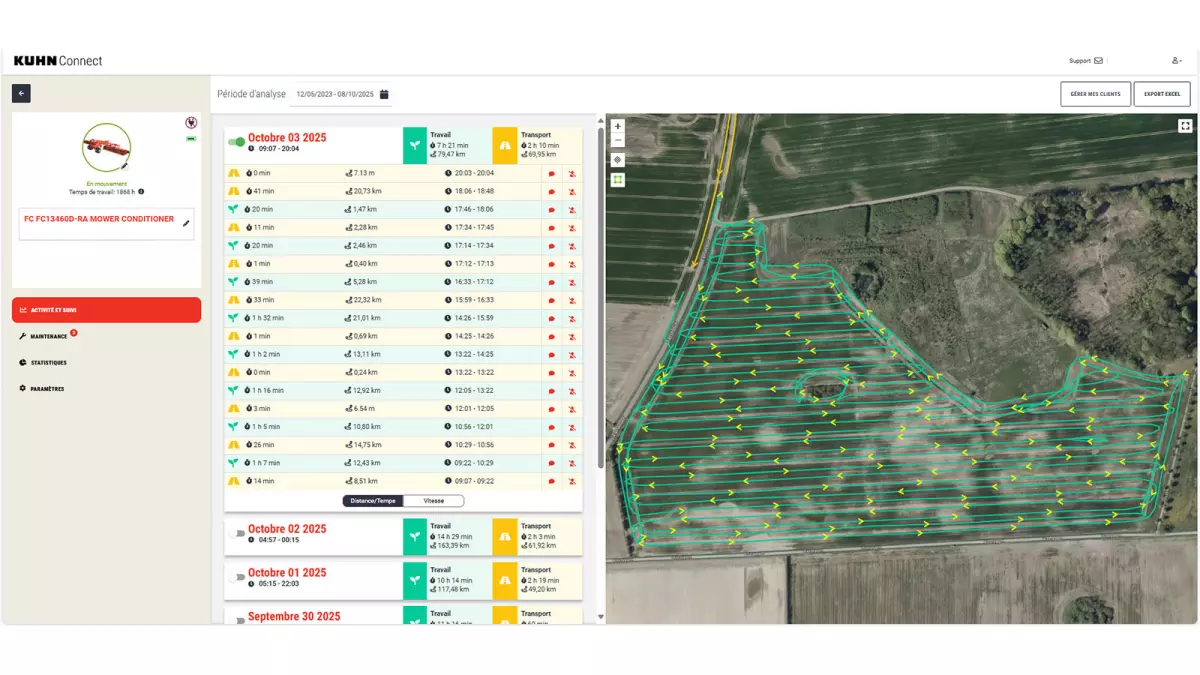Open the user account dropdown

[1177, 61]
